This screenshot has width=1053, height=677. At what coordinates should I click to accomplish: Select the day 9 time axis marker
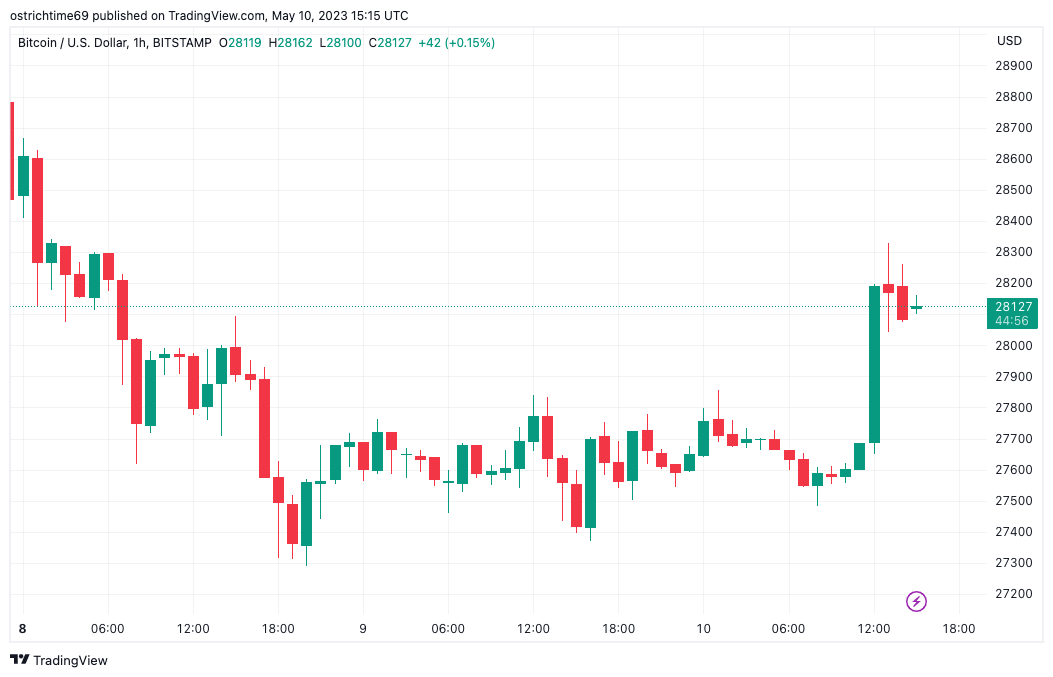pyautogui.click(x=363, y=629)
